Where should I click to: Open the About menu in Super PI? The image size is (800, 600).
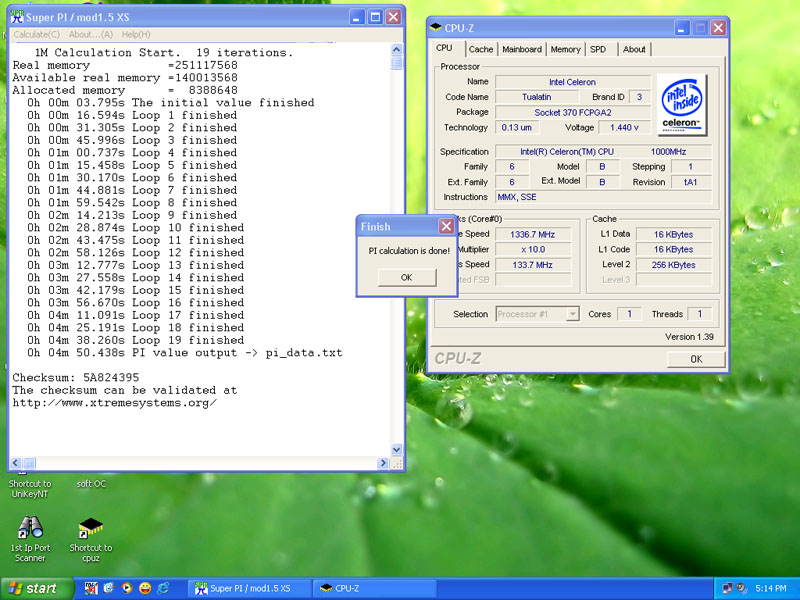[x=90, y=34]
